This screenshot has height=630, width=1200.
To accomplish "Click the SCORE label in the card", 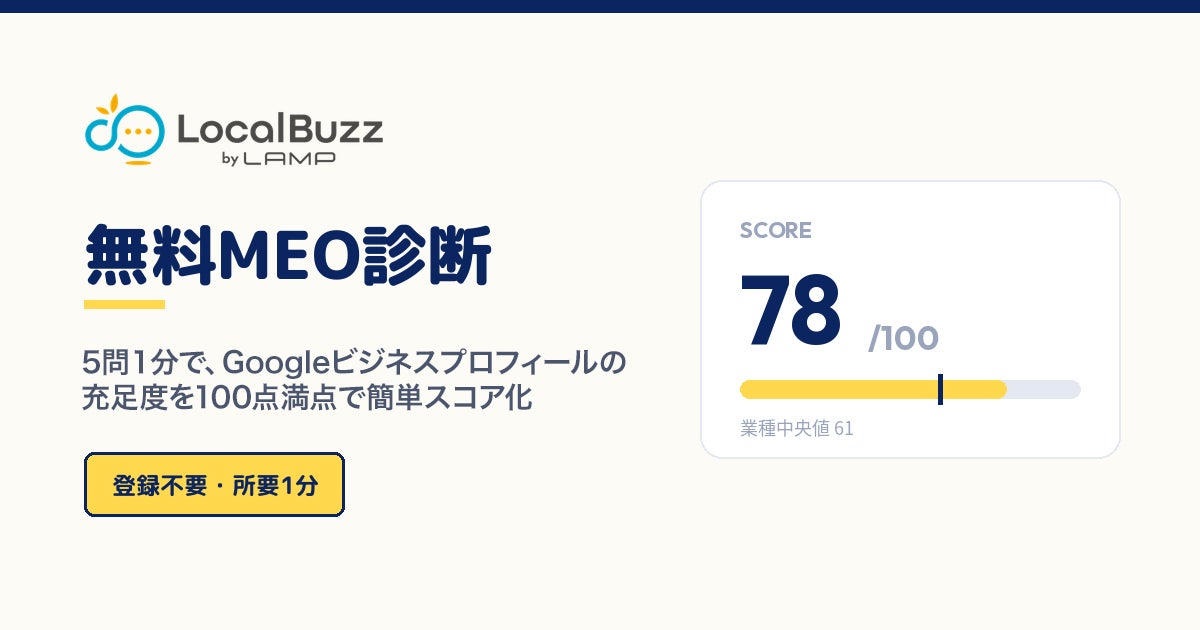I will [x=776, y=231].
